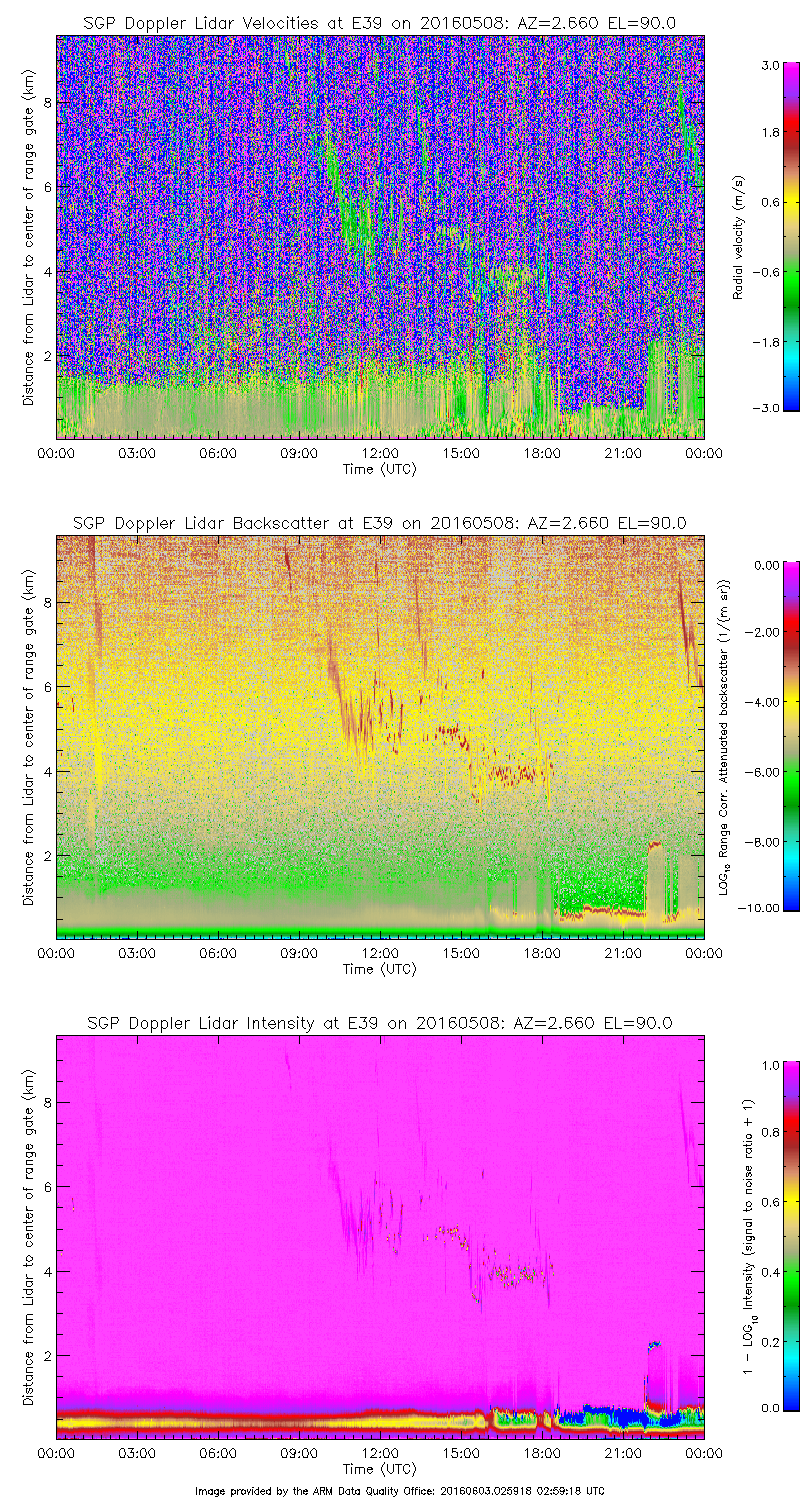This screenshot has height=1500, width=800.
Task: Click the Velocities plot's distance y-axis label
Action: [28, 237]
